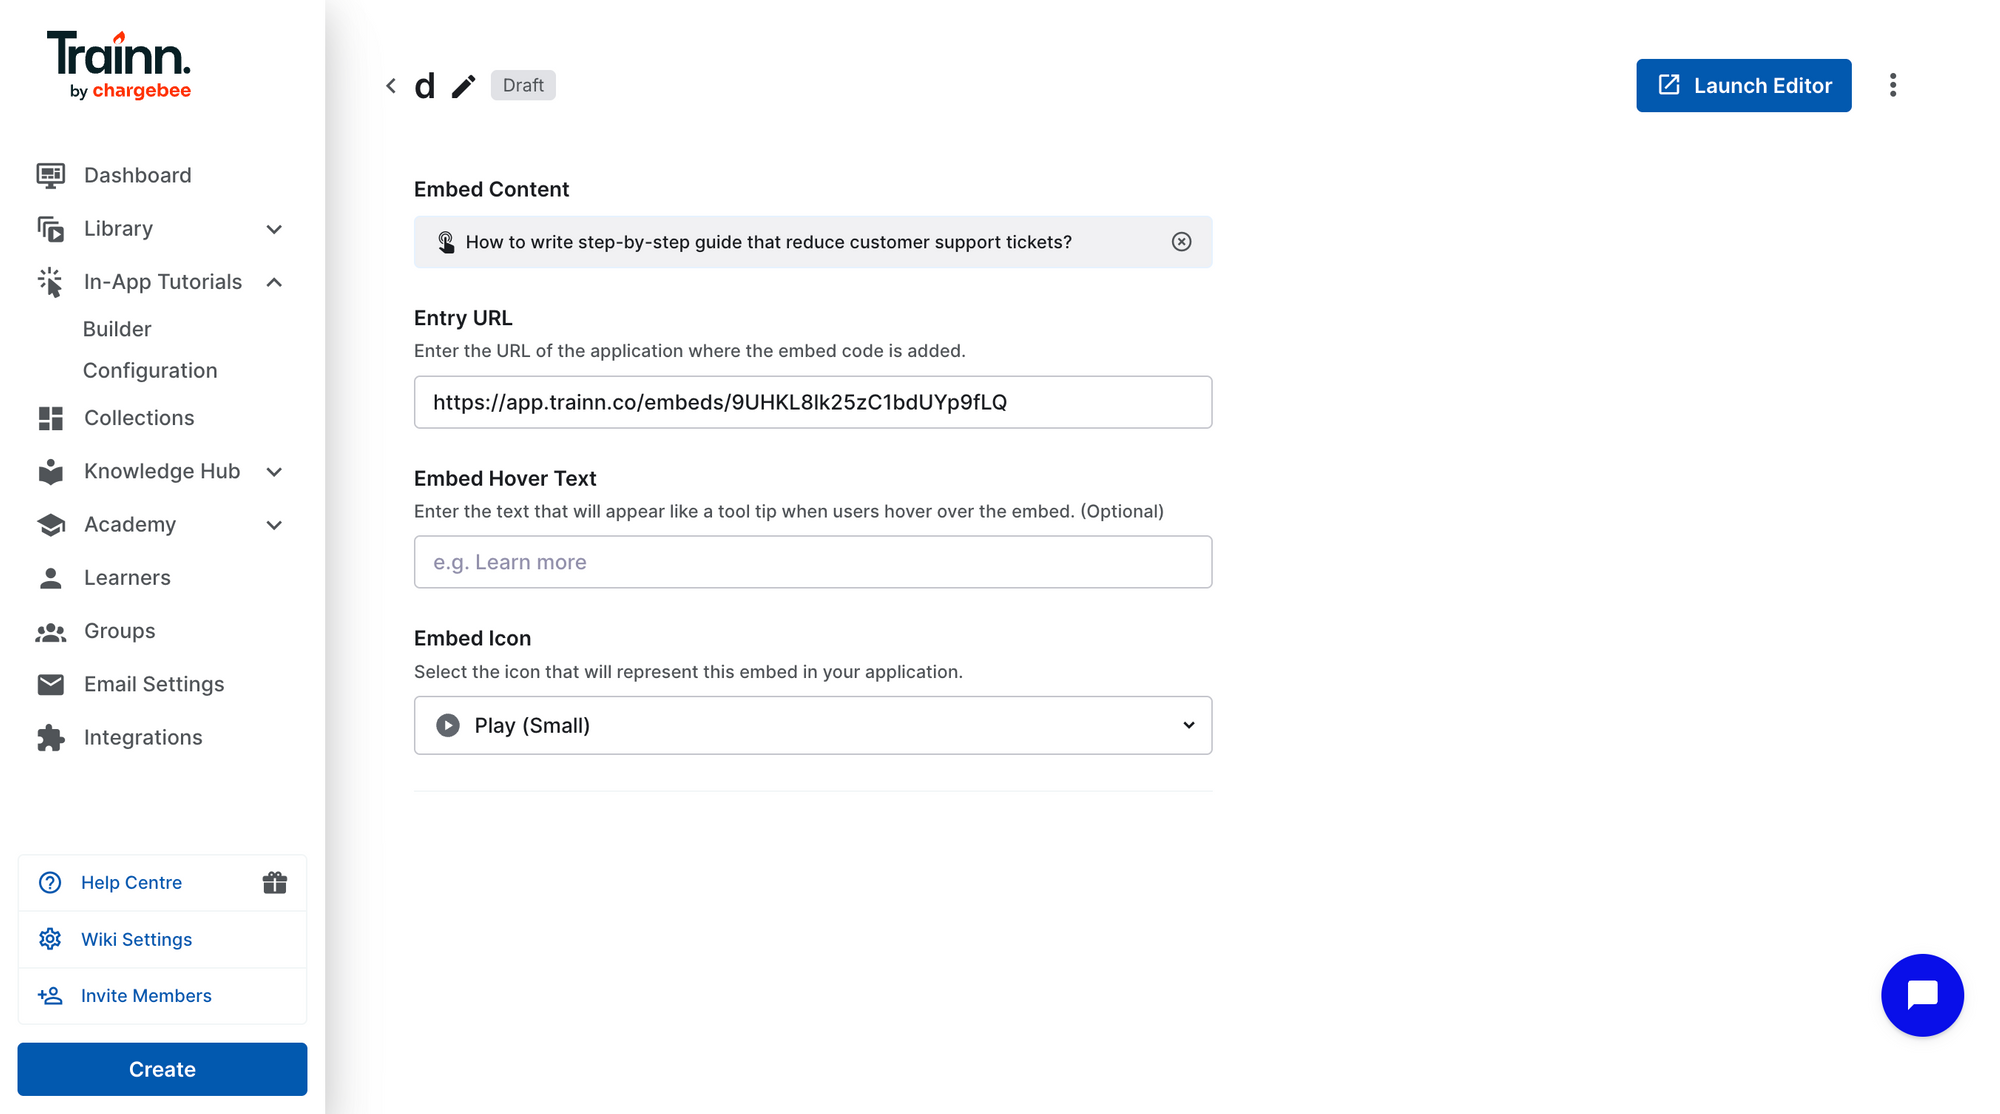
Task: Open Dashboard from the sidebar
Action: point(138,175)
